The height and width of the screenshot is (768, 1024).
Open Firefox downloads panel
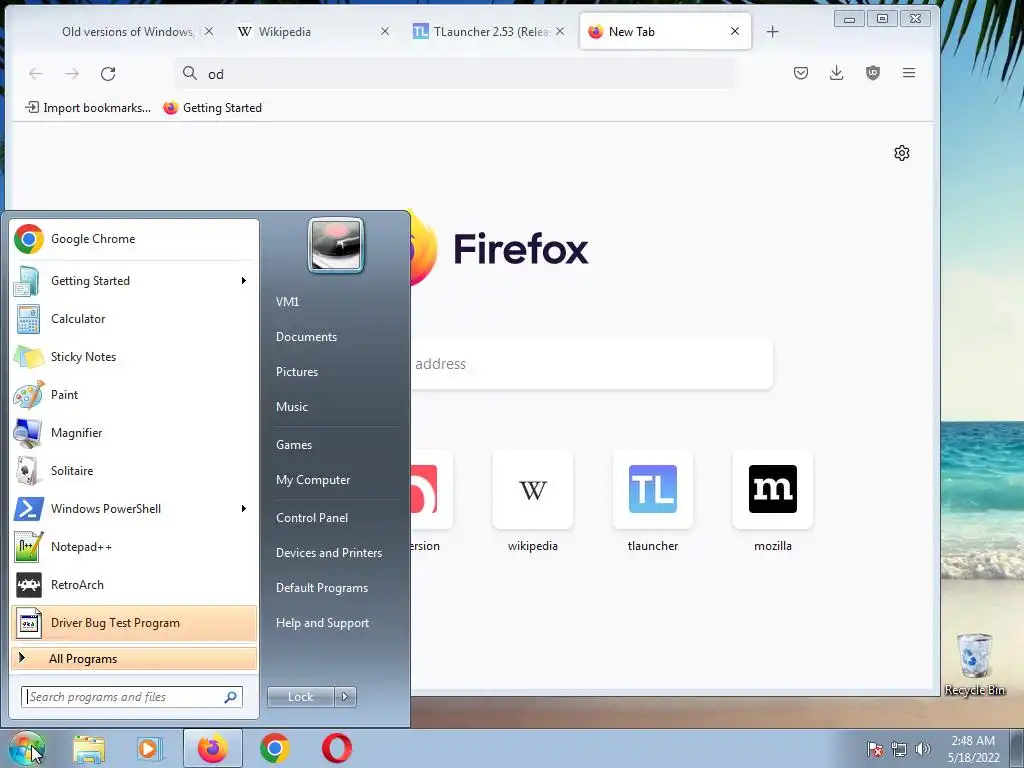tap(837, 73)
